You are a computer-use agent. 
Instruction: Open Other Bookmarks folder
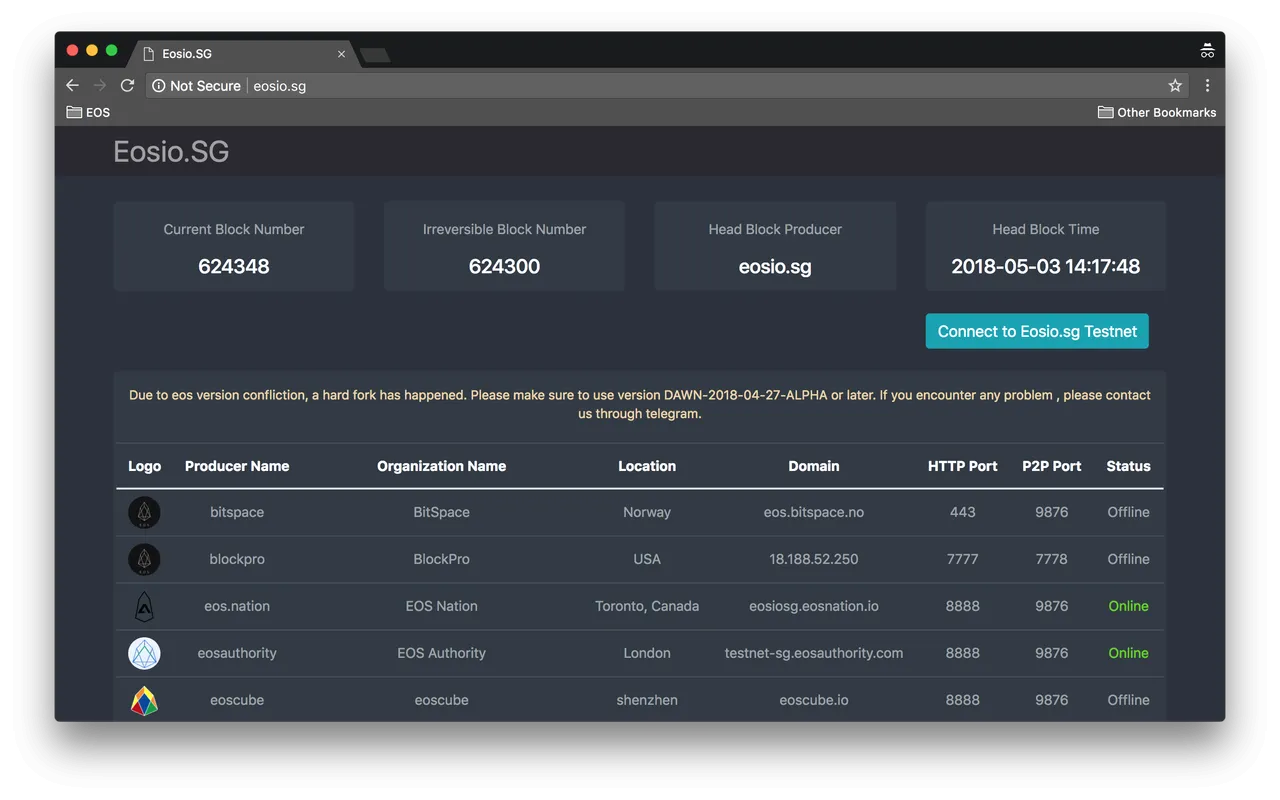click(1157, 112)
